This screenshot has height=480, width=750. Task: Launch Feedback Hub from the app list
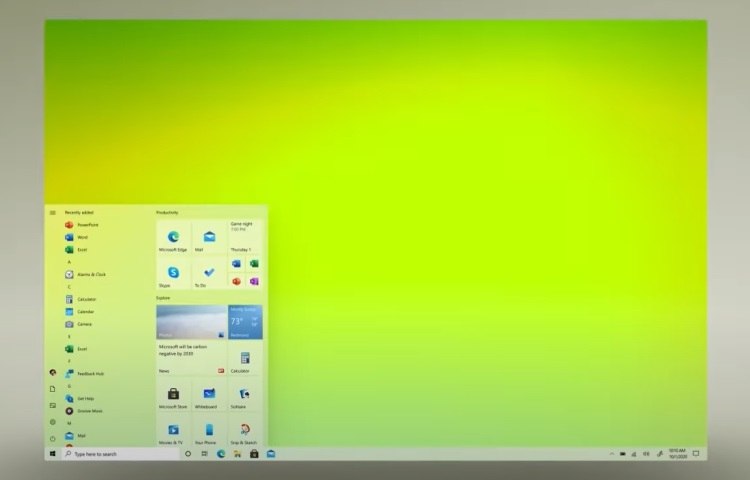click(85, 374)
